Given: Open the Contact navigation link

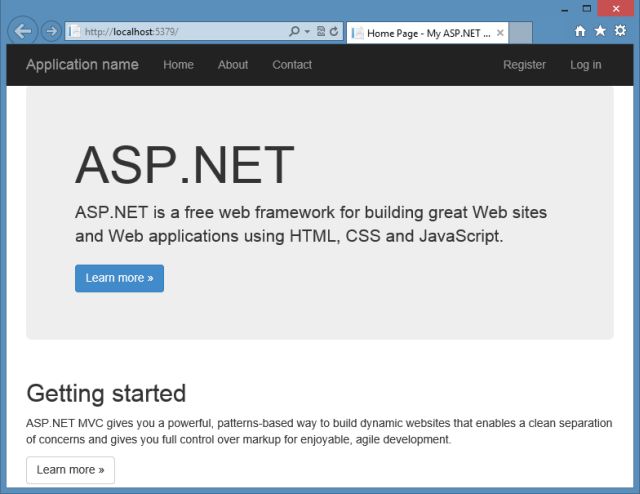Looking at the screenshot, I should tap(292, 65).
